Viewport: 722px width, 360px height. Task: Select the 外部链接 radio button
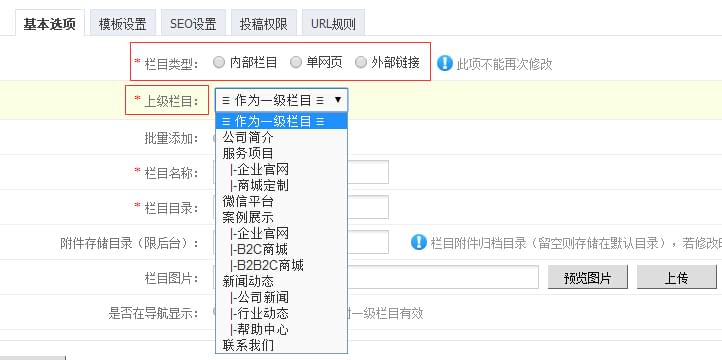(x=361, y=62)
